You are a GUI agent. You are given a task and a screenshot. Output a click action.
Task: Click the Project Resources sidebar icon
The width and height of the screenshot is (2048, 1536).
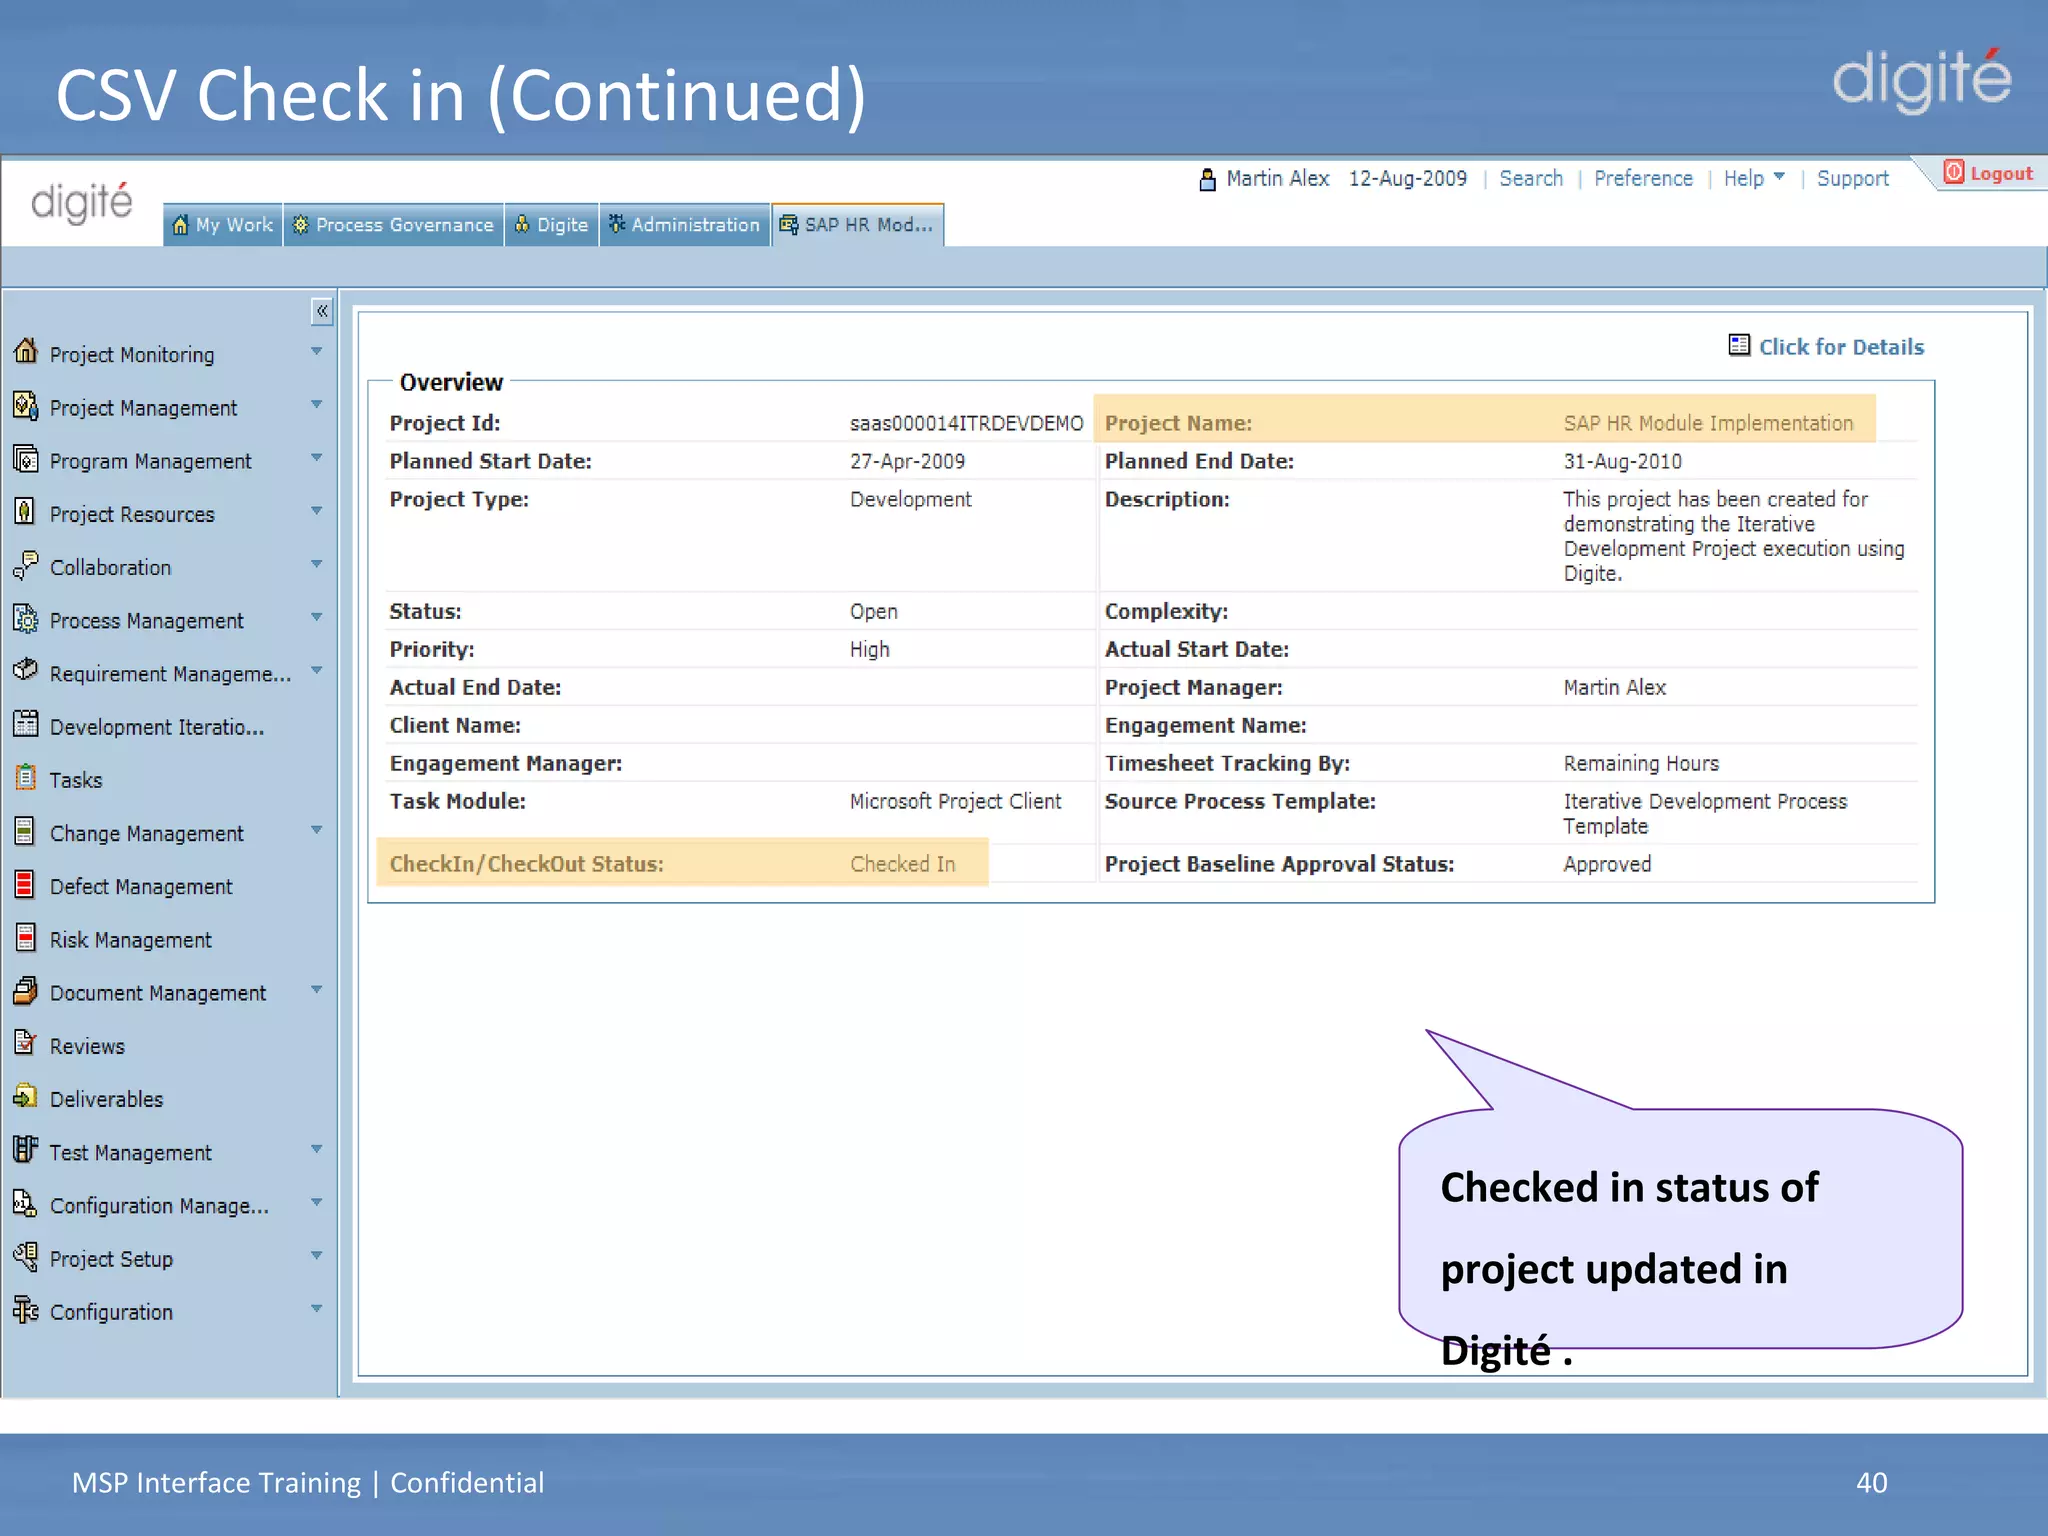pos(26,511)
